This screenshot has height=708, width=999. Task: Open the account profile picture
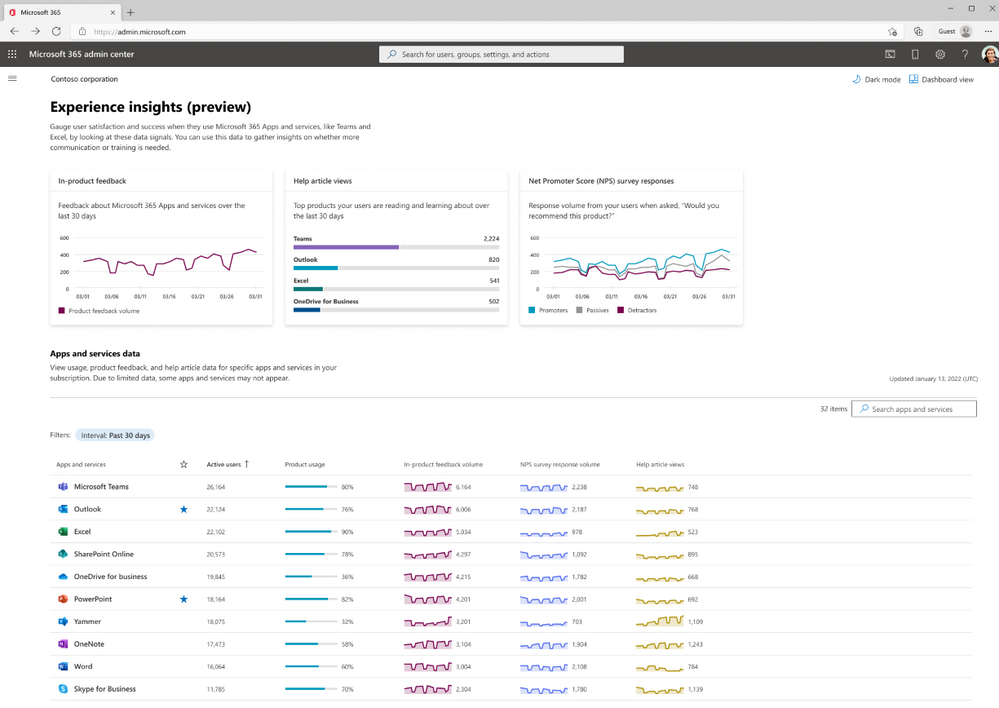[989, 54]
